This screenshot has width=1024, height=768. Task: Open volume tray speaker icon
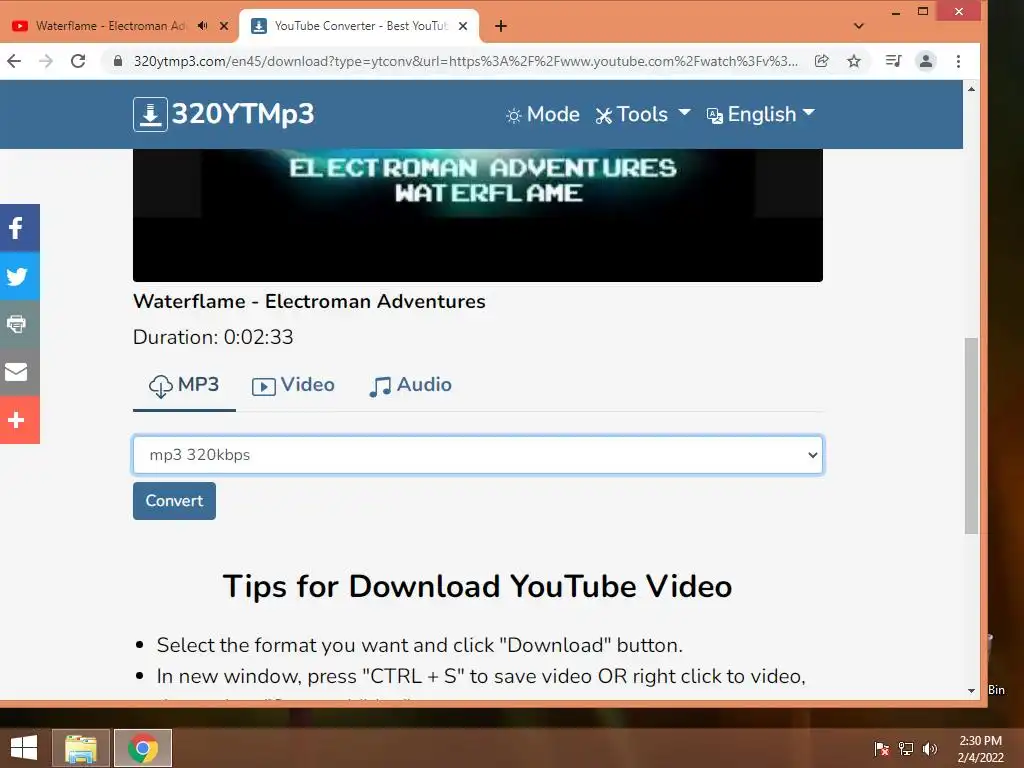[x=929, y=748]
